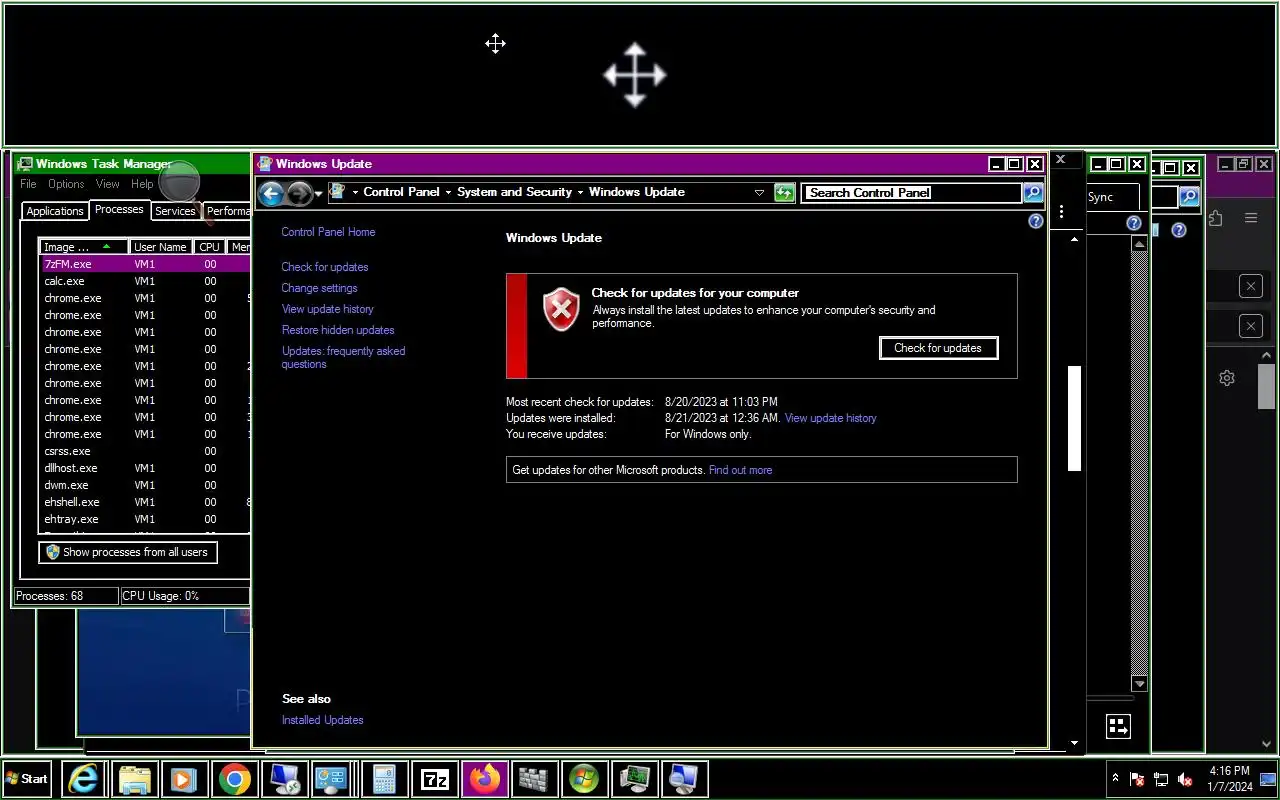Click the forward arrow in Windows Update
The width and height of the screenshot is (1280, 800).
[299, 193]
